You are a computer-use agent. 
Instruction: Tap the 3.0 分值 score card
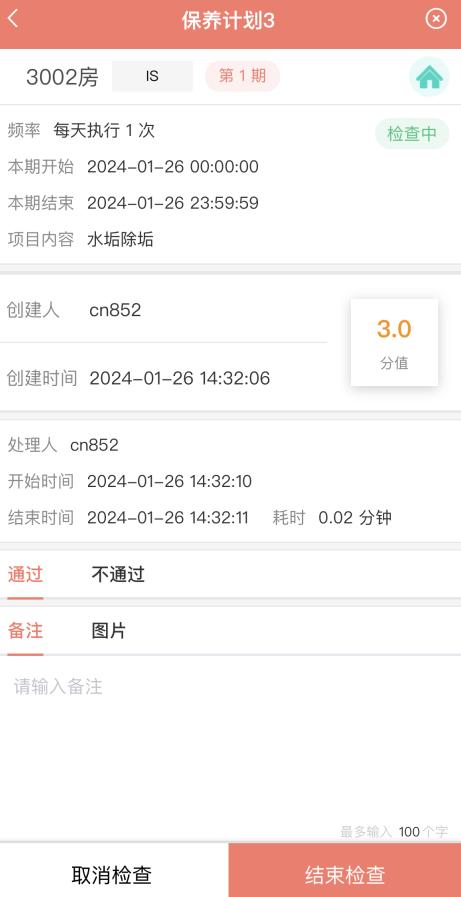pos(394,342)
